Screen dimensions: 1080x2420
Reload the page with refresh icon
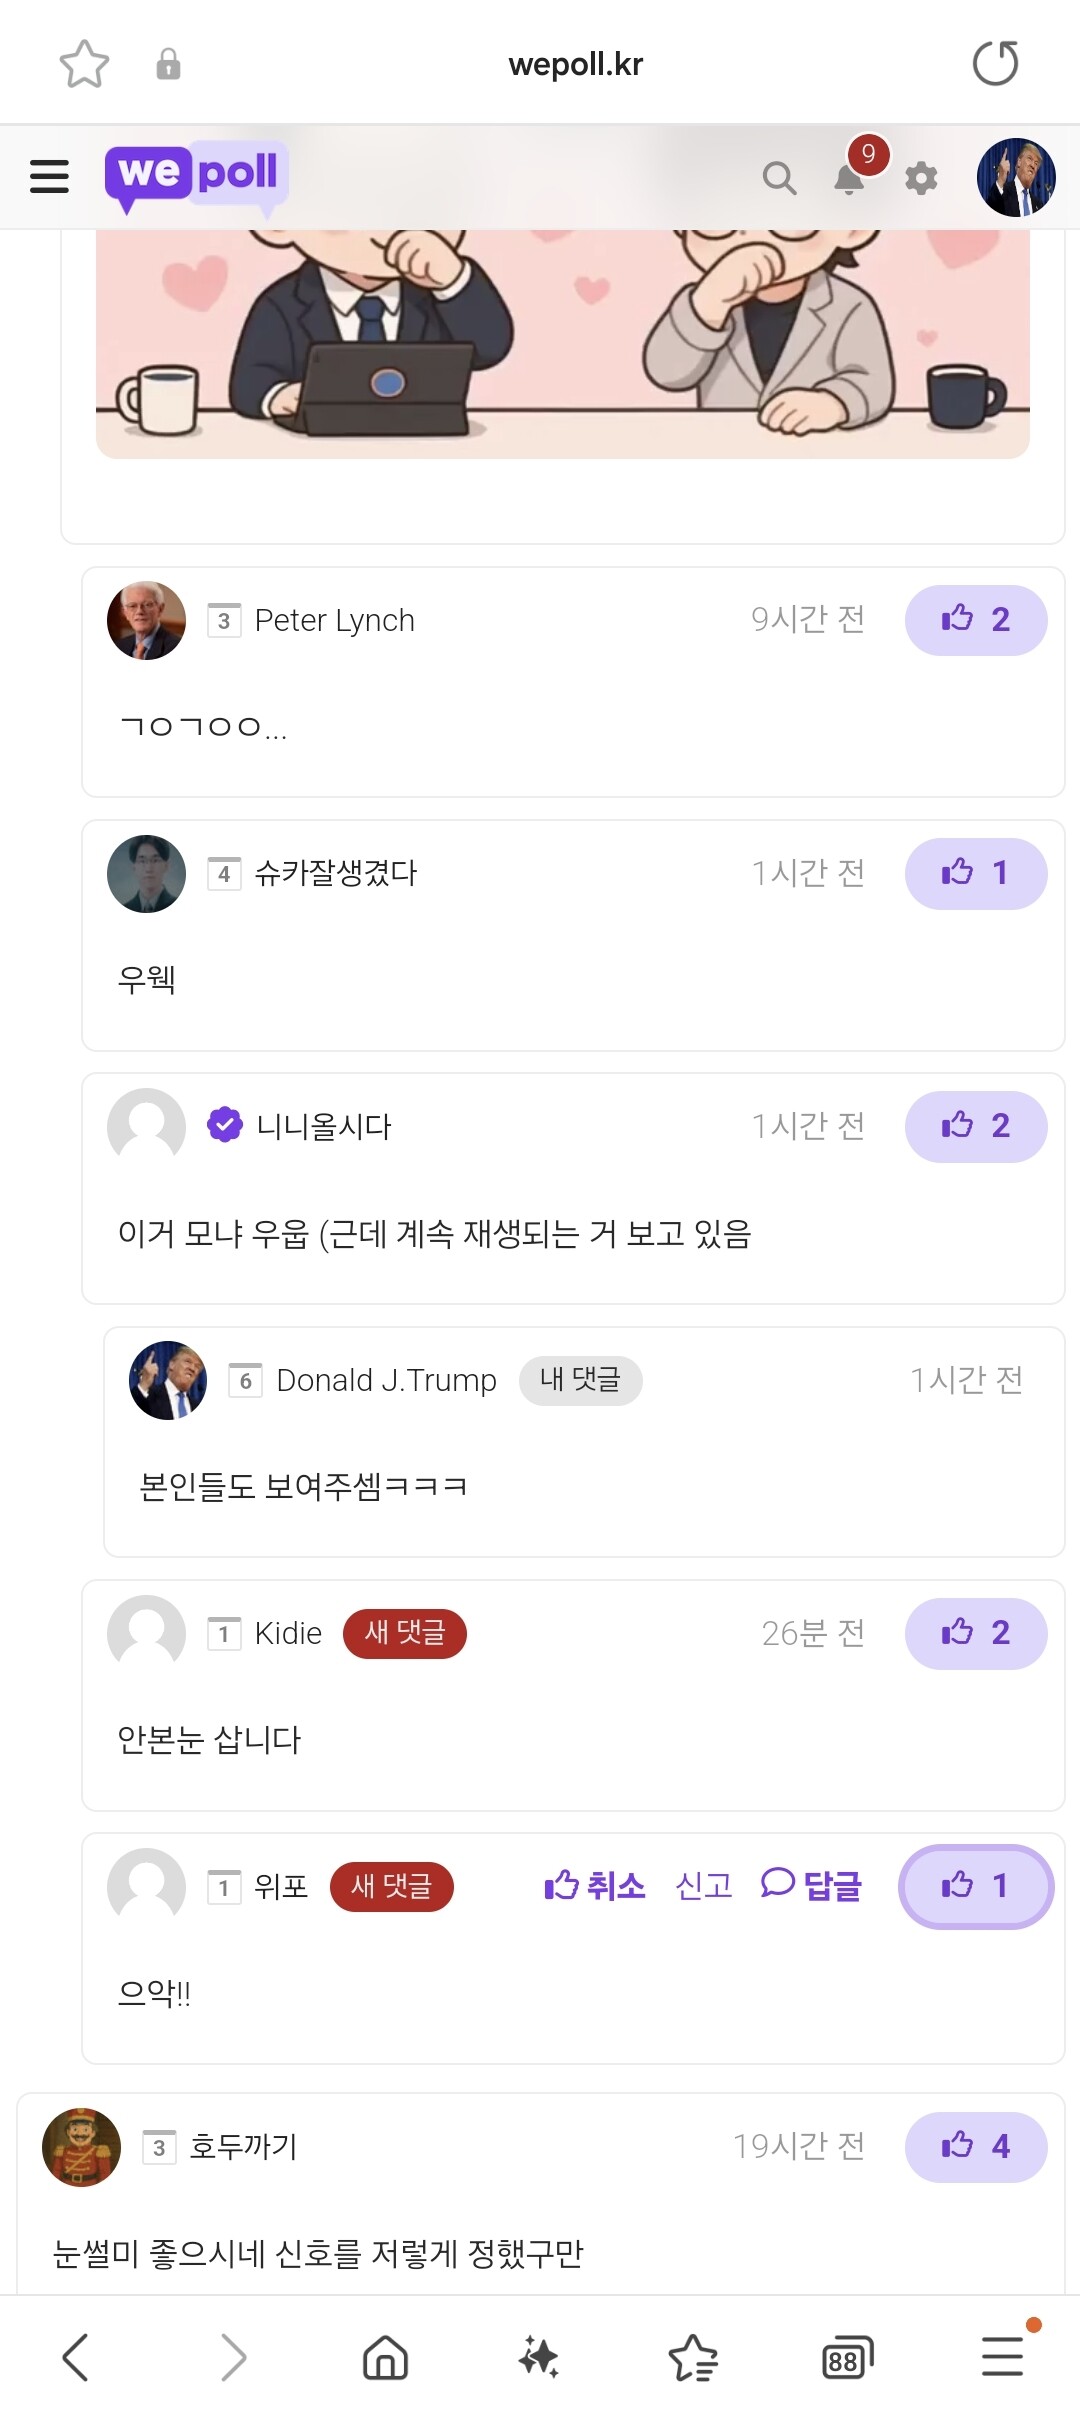(995, 64)
